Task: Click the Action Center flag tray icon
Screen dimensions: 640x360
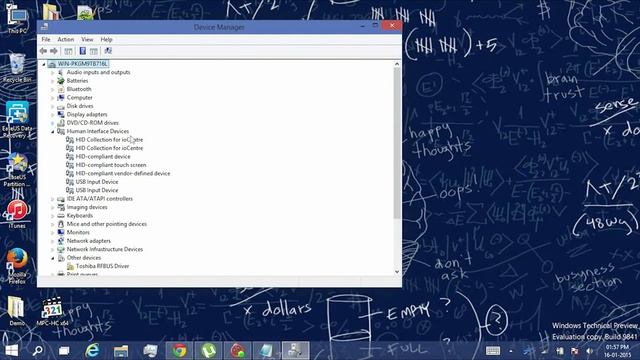Action: tap(575, 351)
